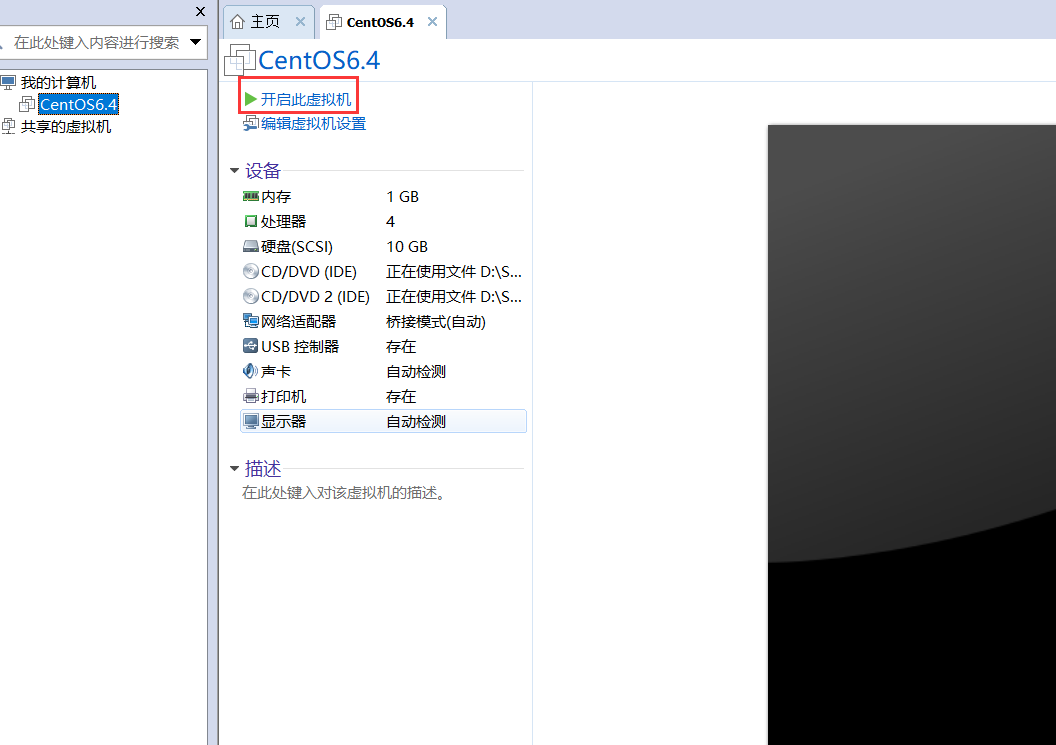The image size is (1056, 745).
Task: Click the 显示器 自动检测 value
Action: pyautogui.click(x=416, y=421)
